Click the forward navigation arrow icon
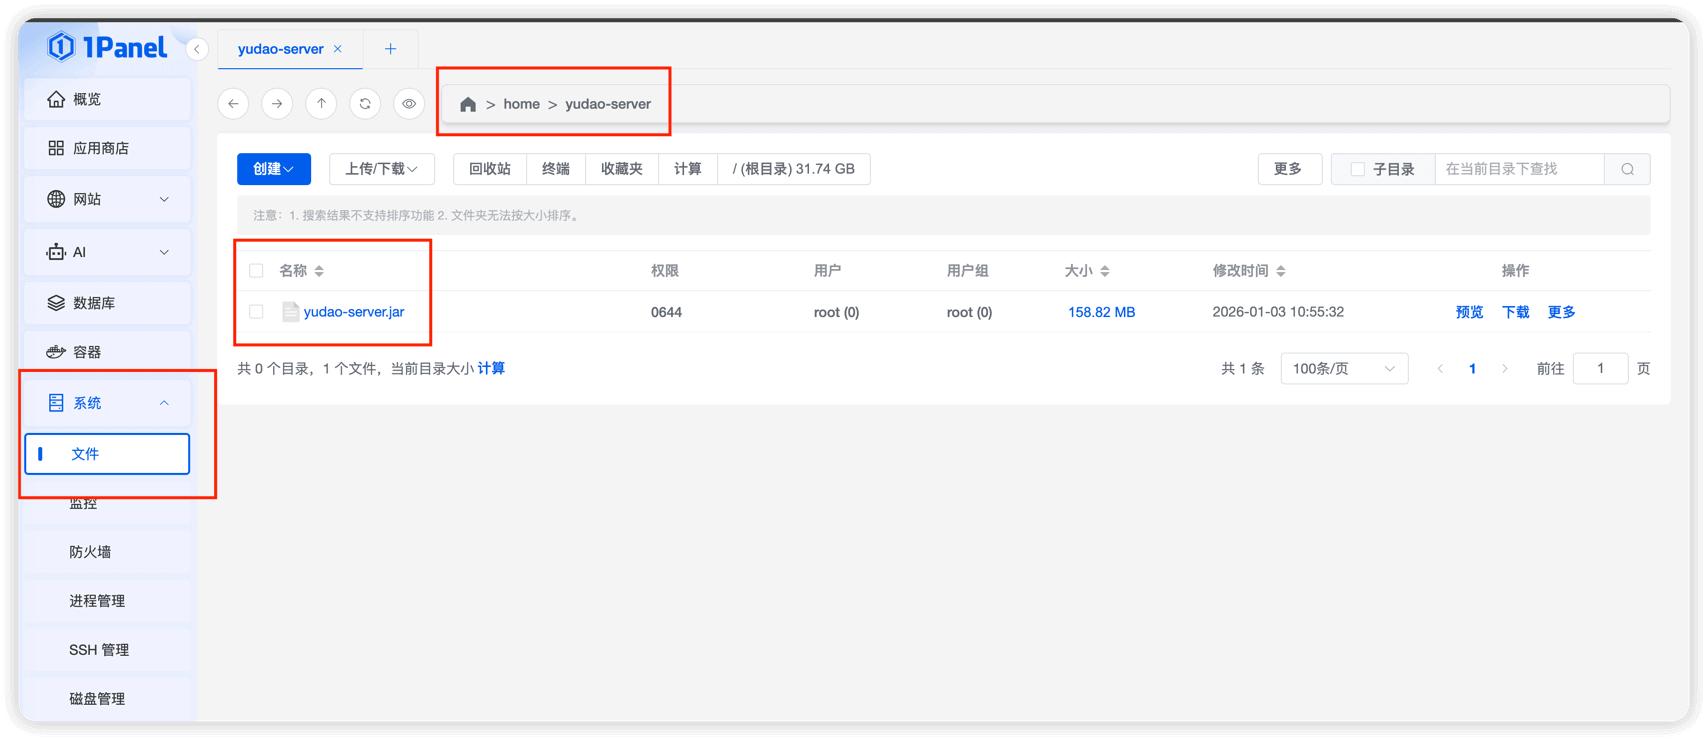The width and height of the screenshot is (1708, 740). coord(277,104)
